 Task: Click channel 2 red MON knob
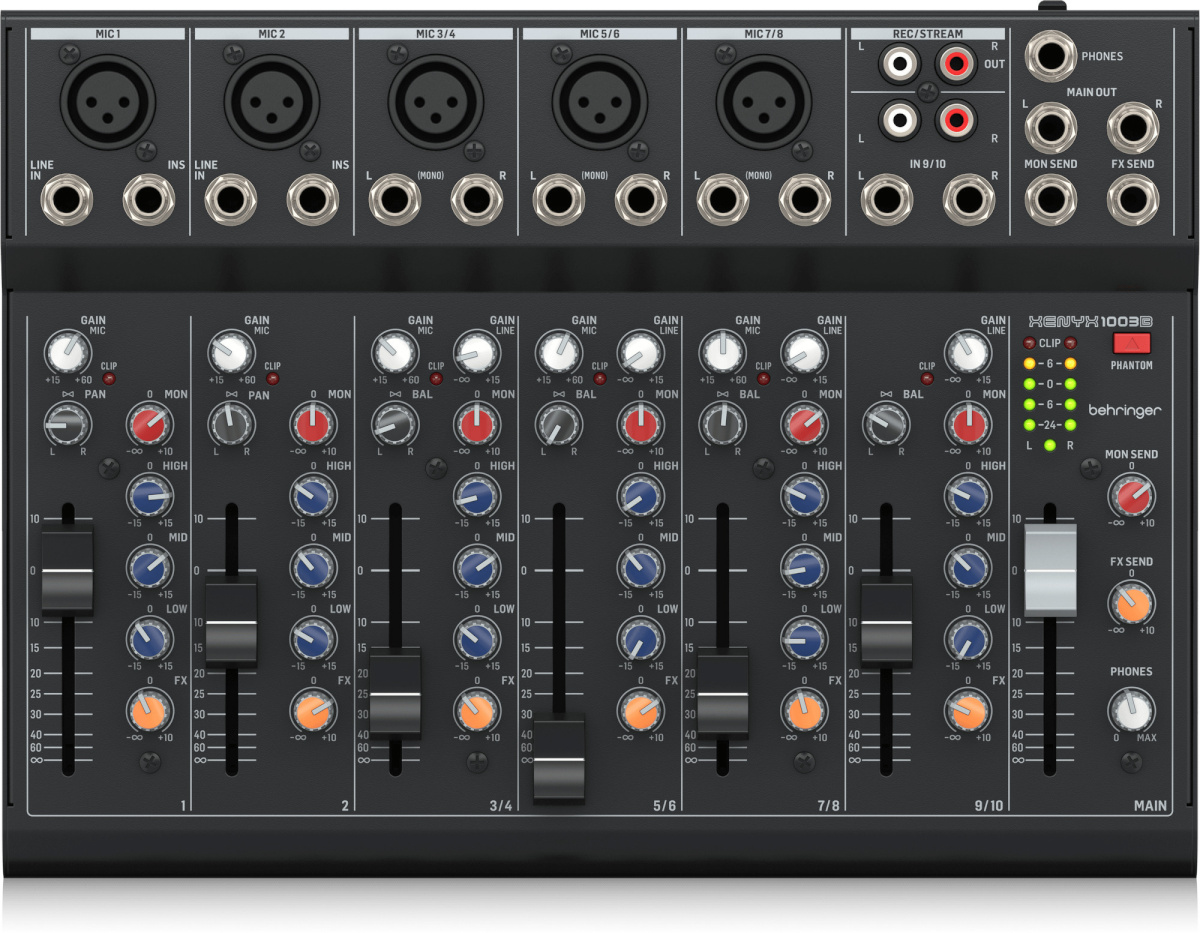(x=313, y=425)
